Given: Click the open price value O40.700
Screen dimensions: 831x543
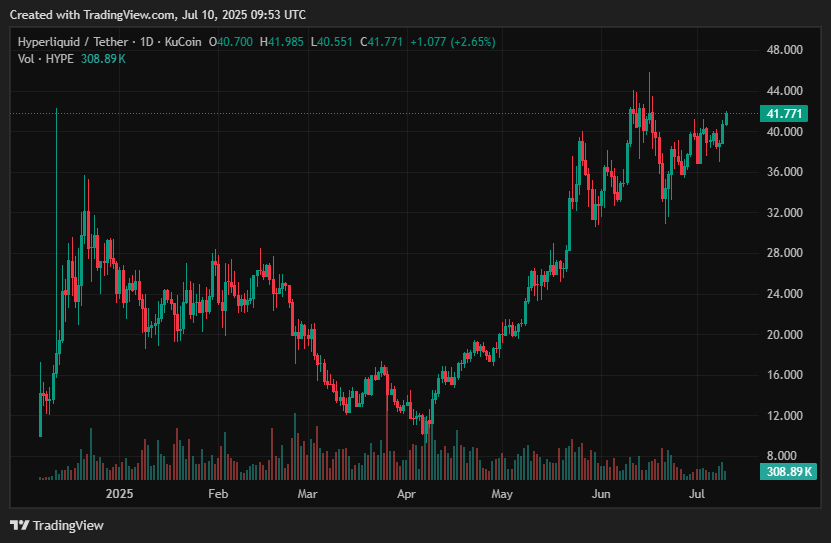Looking at the screenshot, I should tap(236, 42).
